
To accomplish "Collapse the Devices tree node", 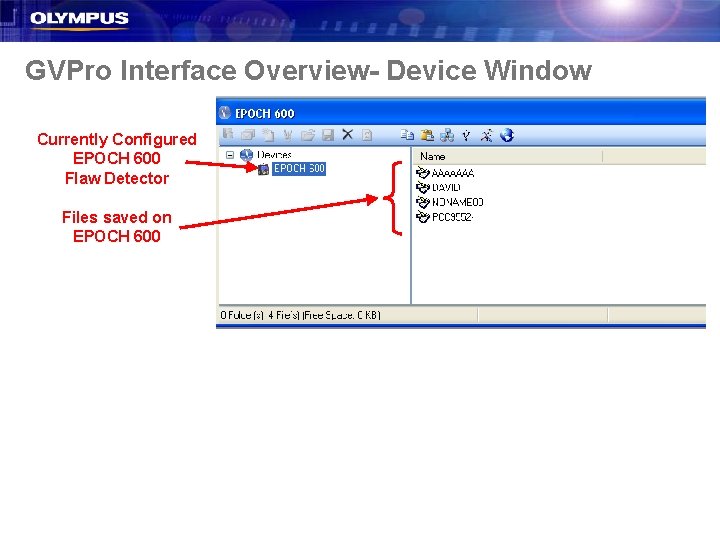I will pos(230,155).
